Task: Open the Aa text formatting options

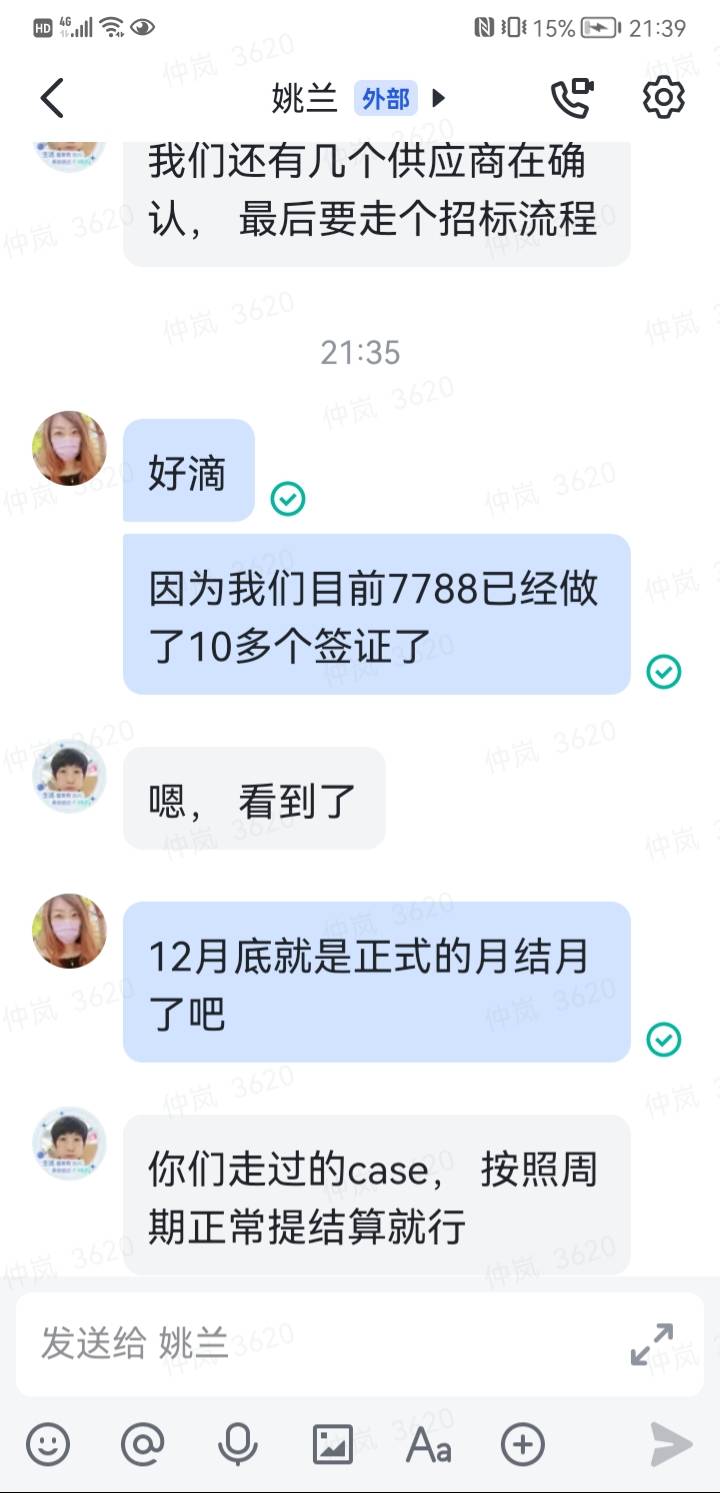Action: pyautogui.click(x=428, y=1445)
